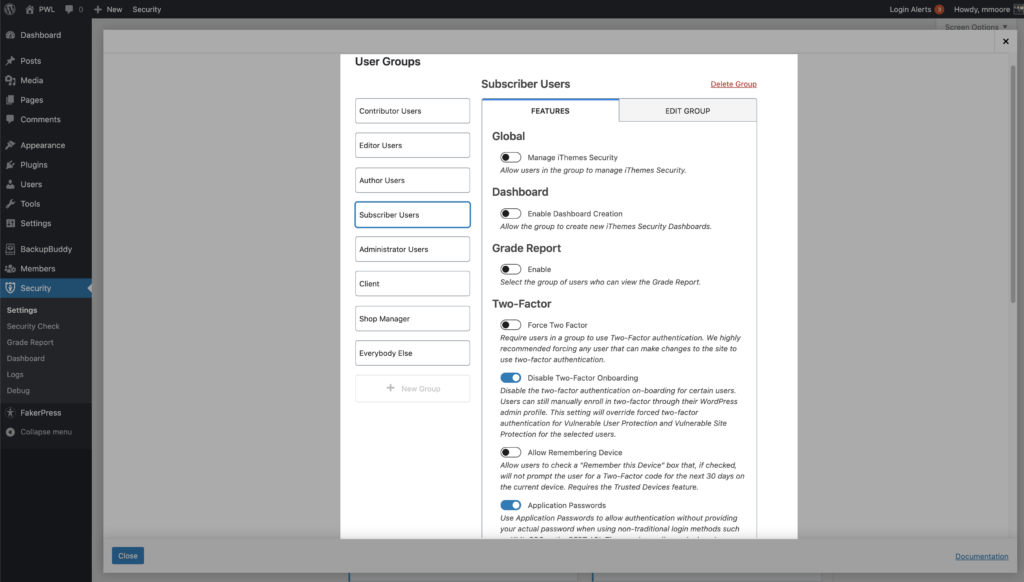Image resolution: width=1024 pixels, height=582 pixels.
Task: Click the New Group button label
Action: [421, 389]
